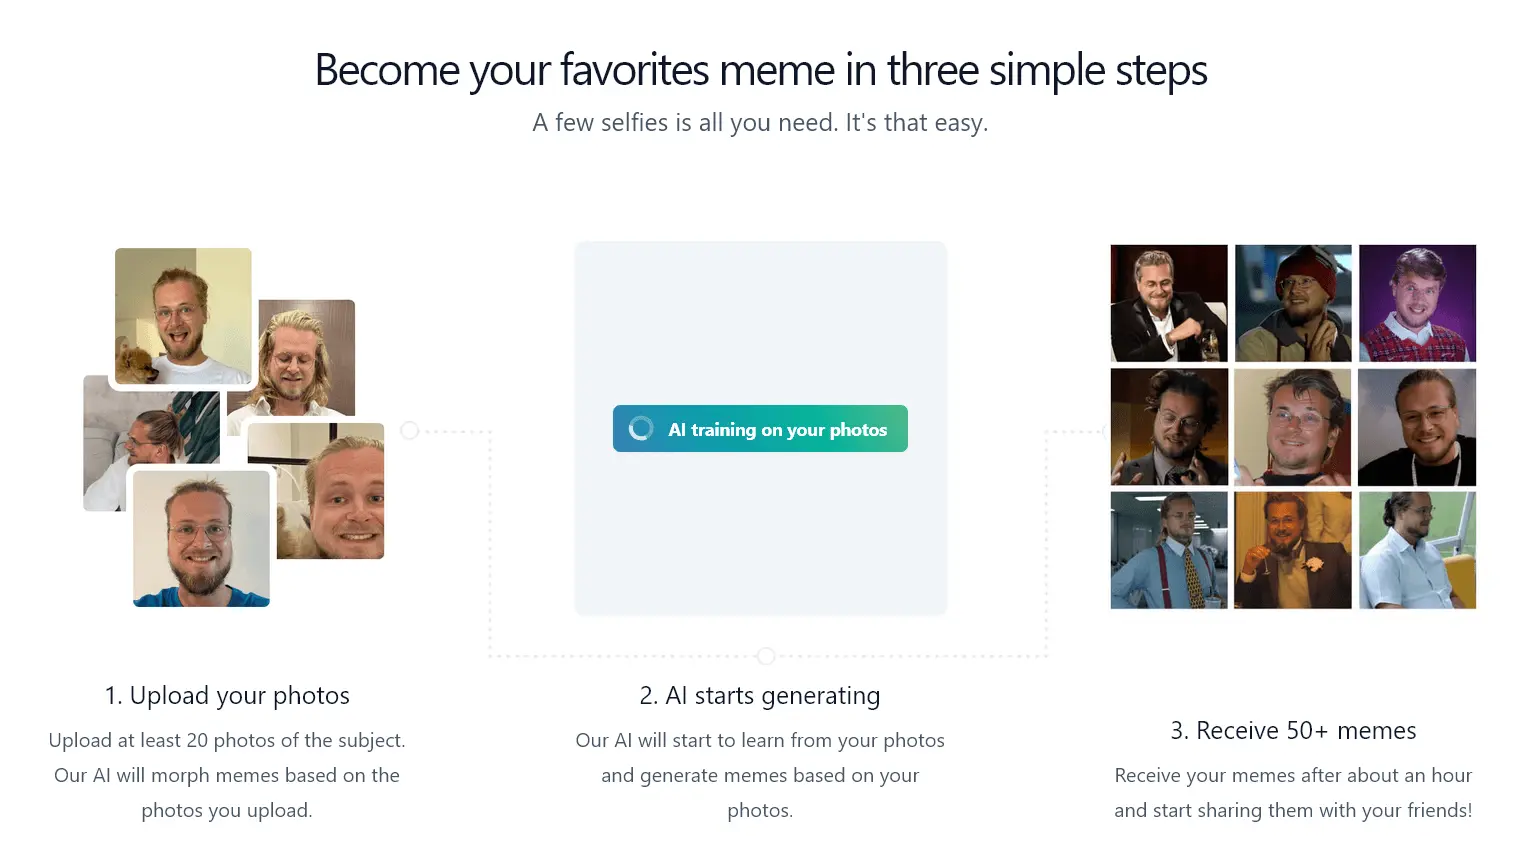Viewport: 1520px width, 865px height.
Task: Click the '3. Receive 50+ memes' heading
Action: point(1293,730)
